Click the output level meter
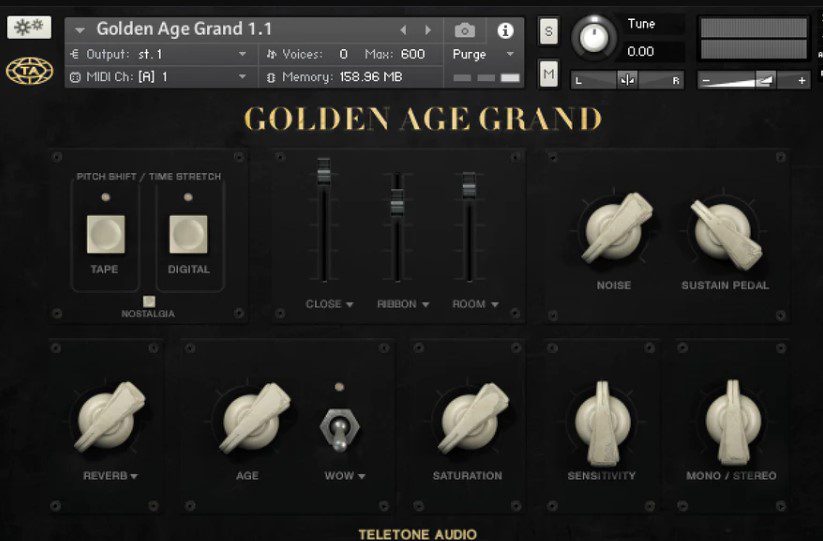 point(754,38)
